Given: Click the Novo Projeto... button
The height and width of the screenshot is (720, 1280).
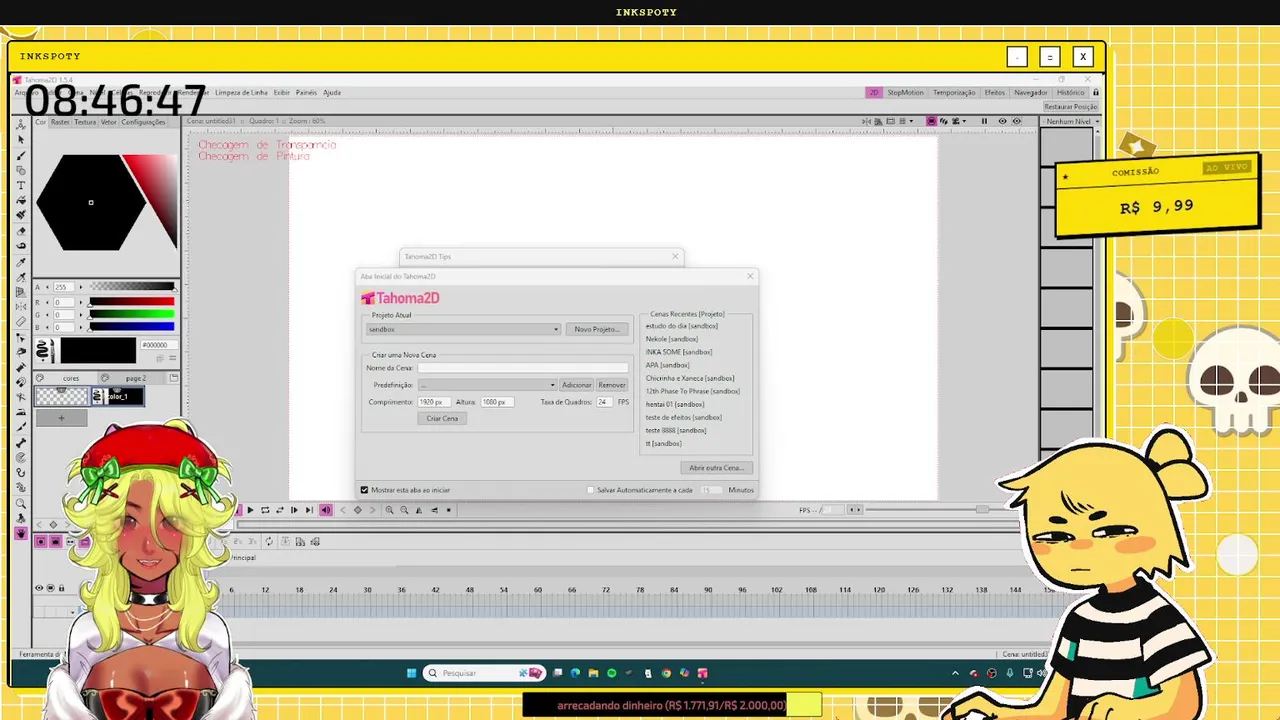Looking at the screenshot, I should tap(597, 329).
